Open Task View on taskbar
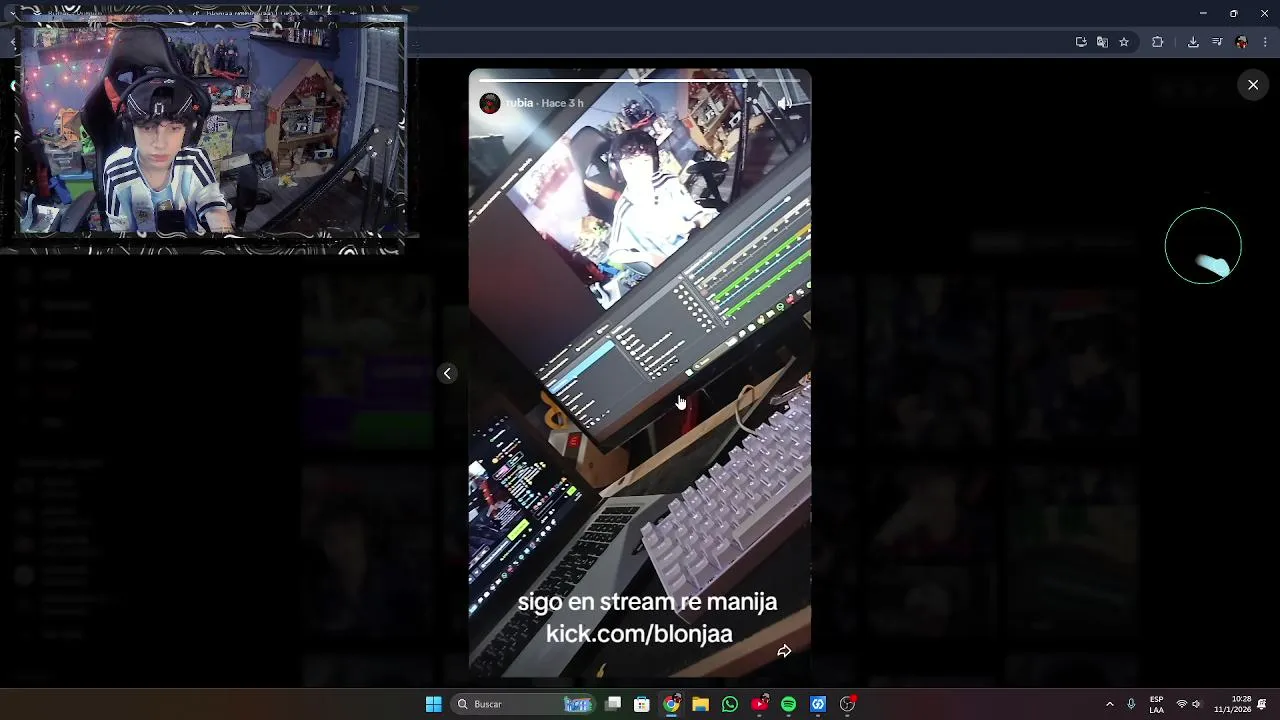This screenshot has width=1280, height=720. pyautogui.click(x=613, y=704)
